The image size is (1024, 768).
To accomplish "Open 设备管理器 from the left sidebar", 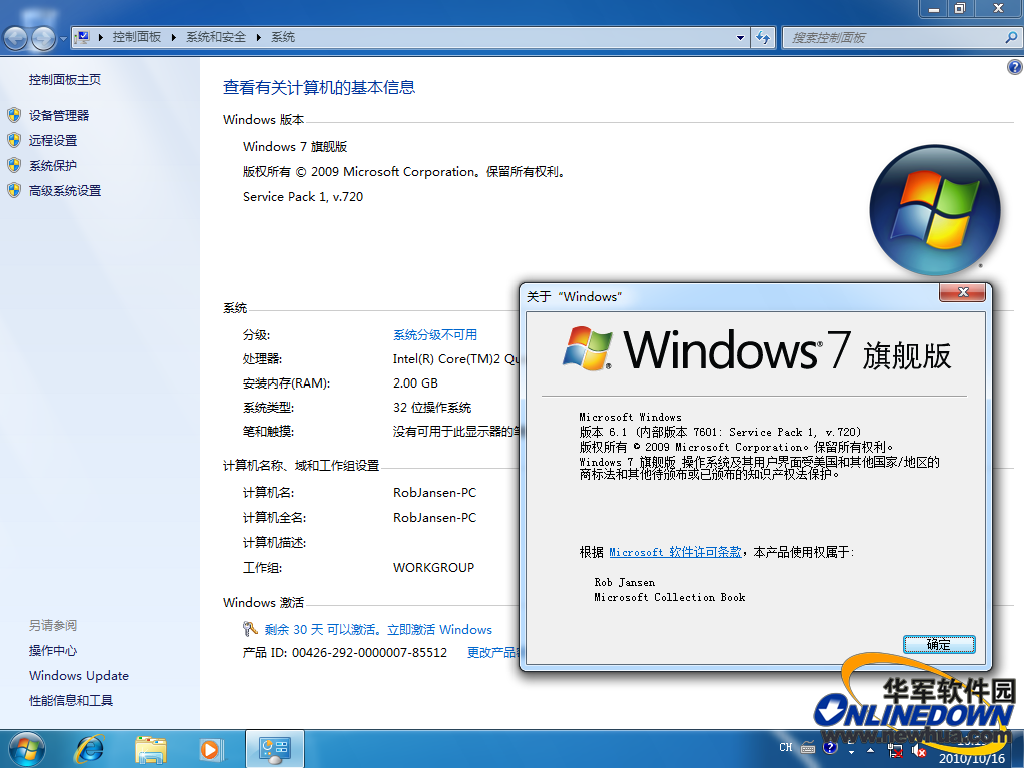I will (59, 115).
